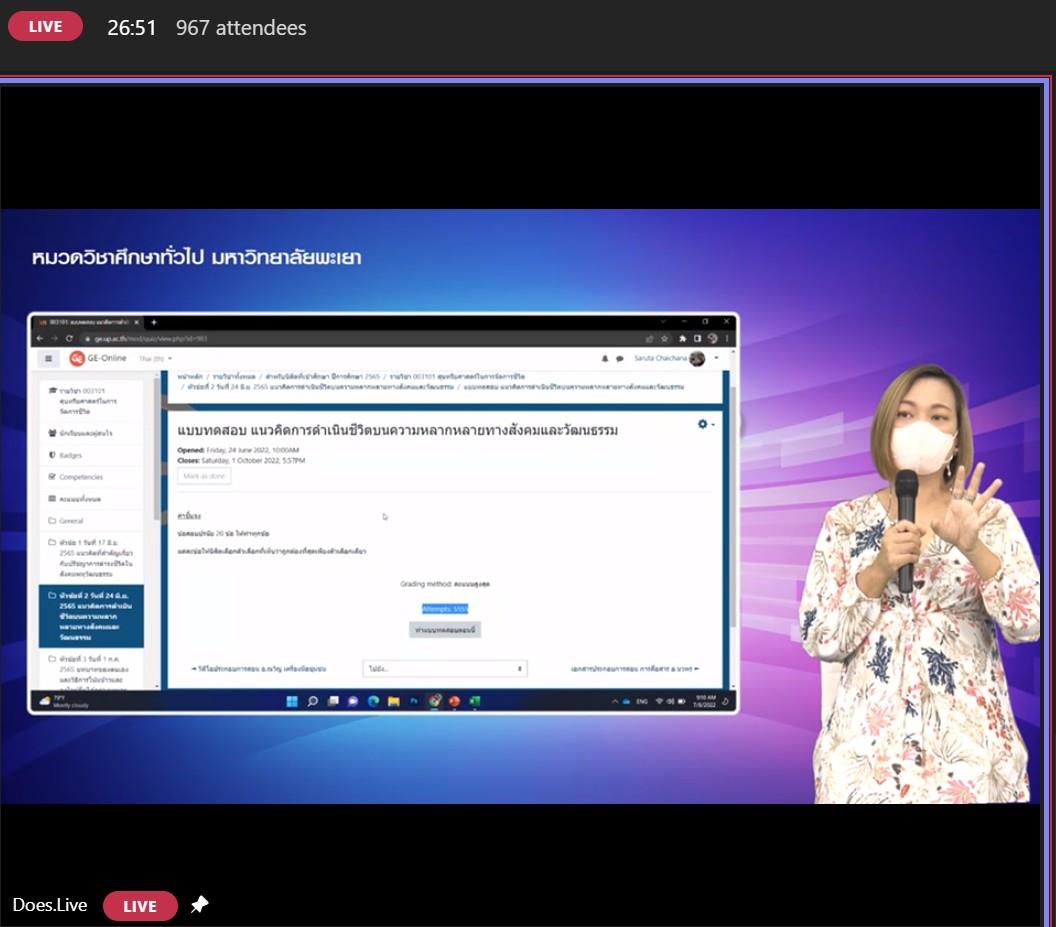
Task: Open the Saruta Chaichana user menu arrow
Action: point(716,358)
